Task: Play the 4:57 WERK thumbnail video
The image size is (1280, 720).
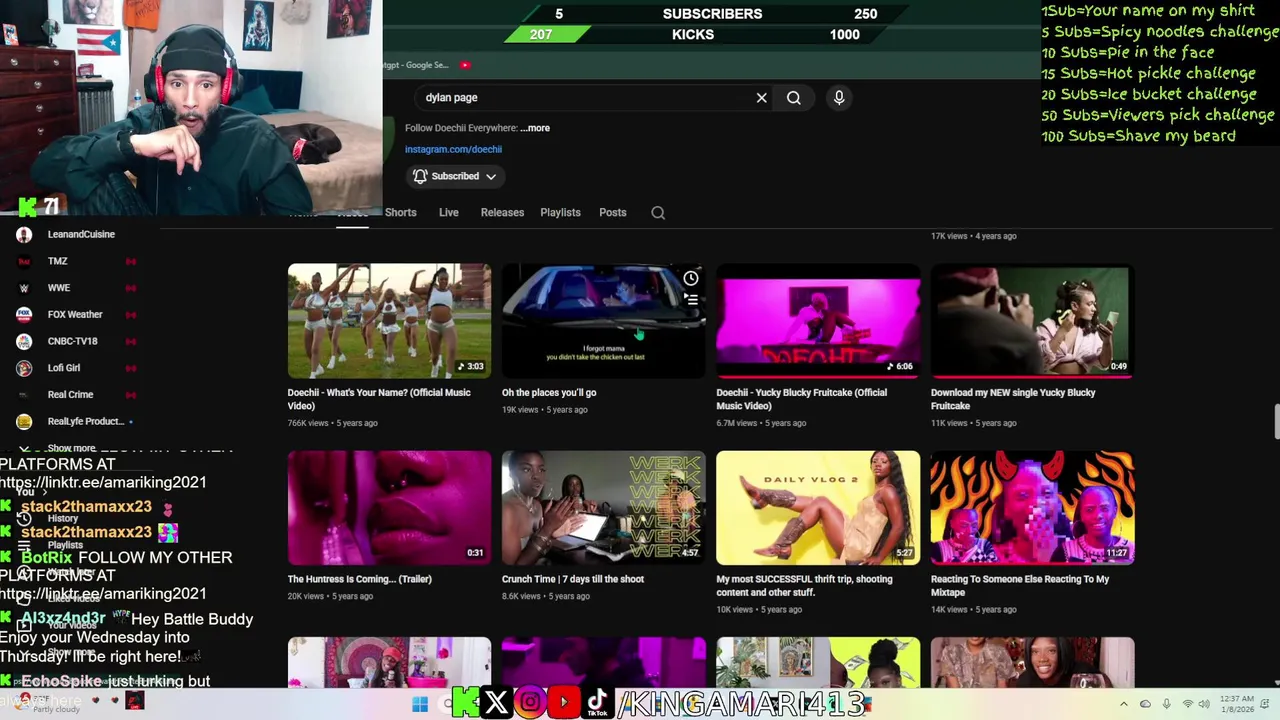Action: click(x=603, y=507)
